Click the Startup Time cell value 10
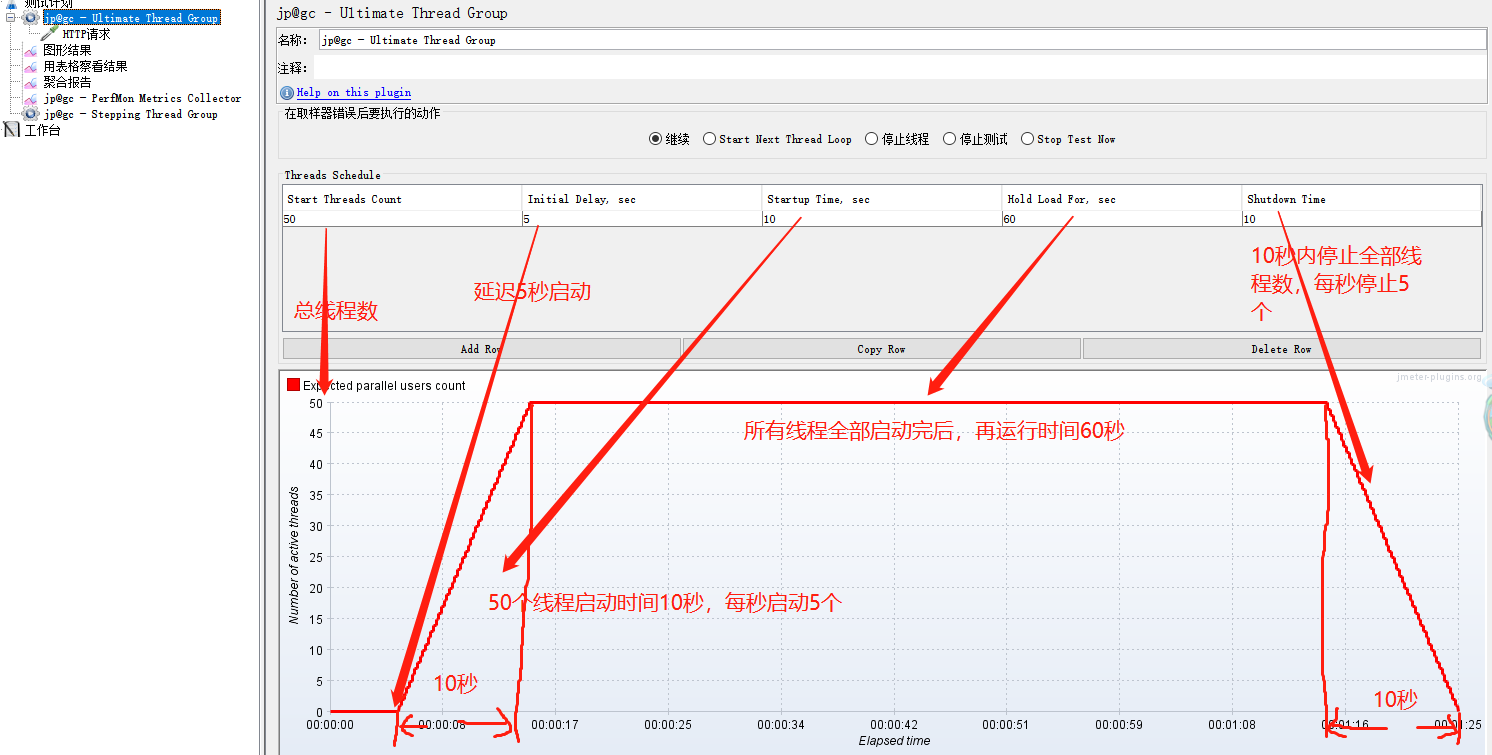This screenshot has width=1492, height=755. (882, 219)
